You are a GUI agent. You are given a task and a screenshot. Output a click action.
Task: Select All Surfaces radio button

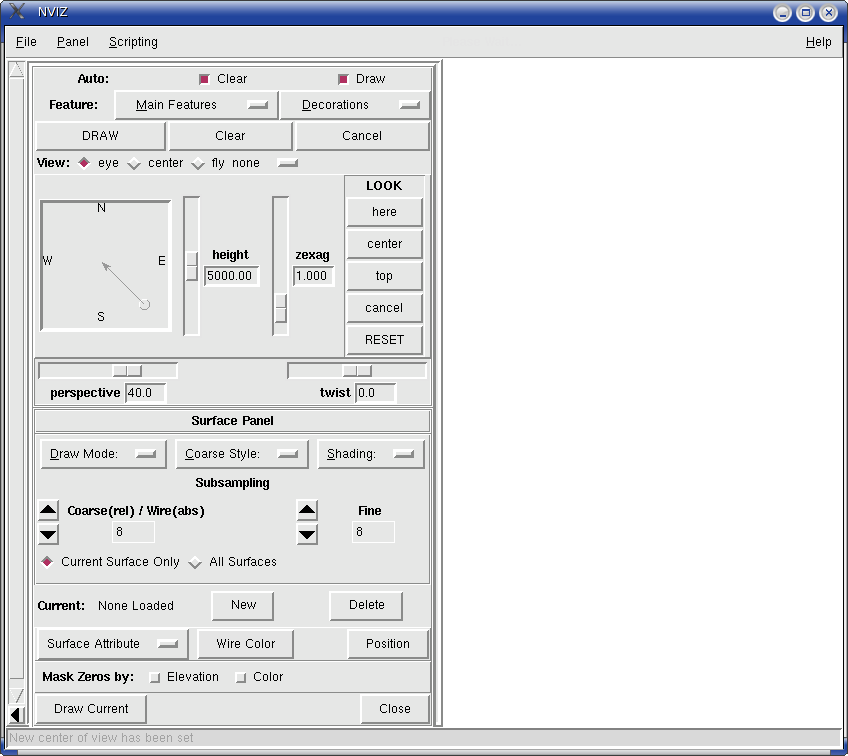(195, 562)
